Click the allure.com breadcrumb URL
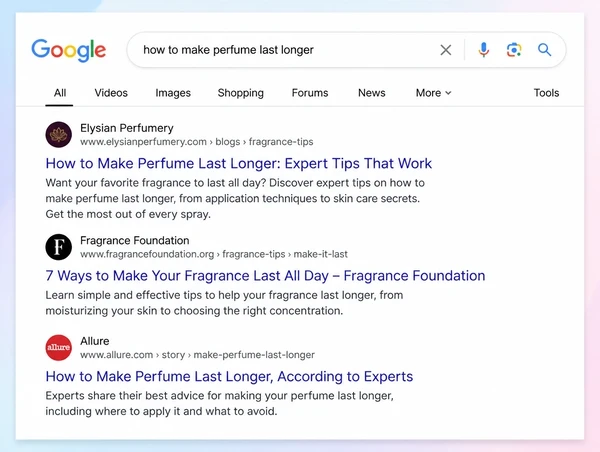600x452 pixels. pos(197,355)
